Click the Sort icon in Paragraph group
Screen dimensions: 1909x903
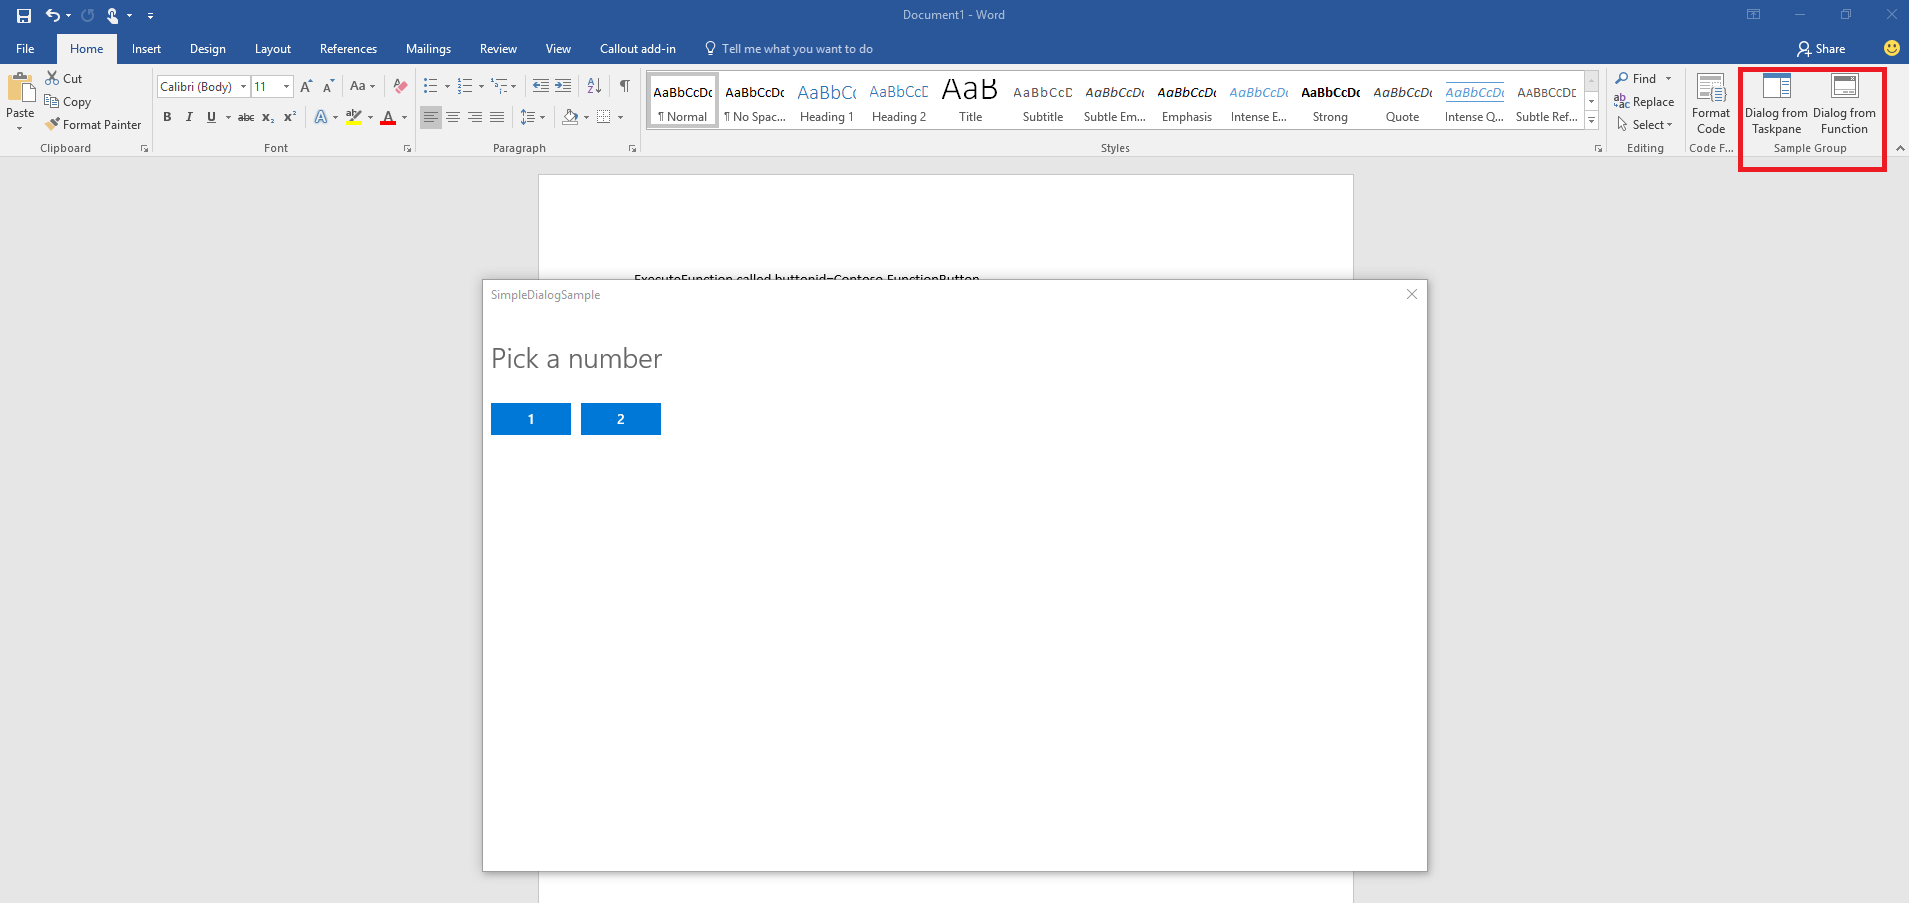point(593,86)
